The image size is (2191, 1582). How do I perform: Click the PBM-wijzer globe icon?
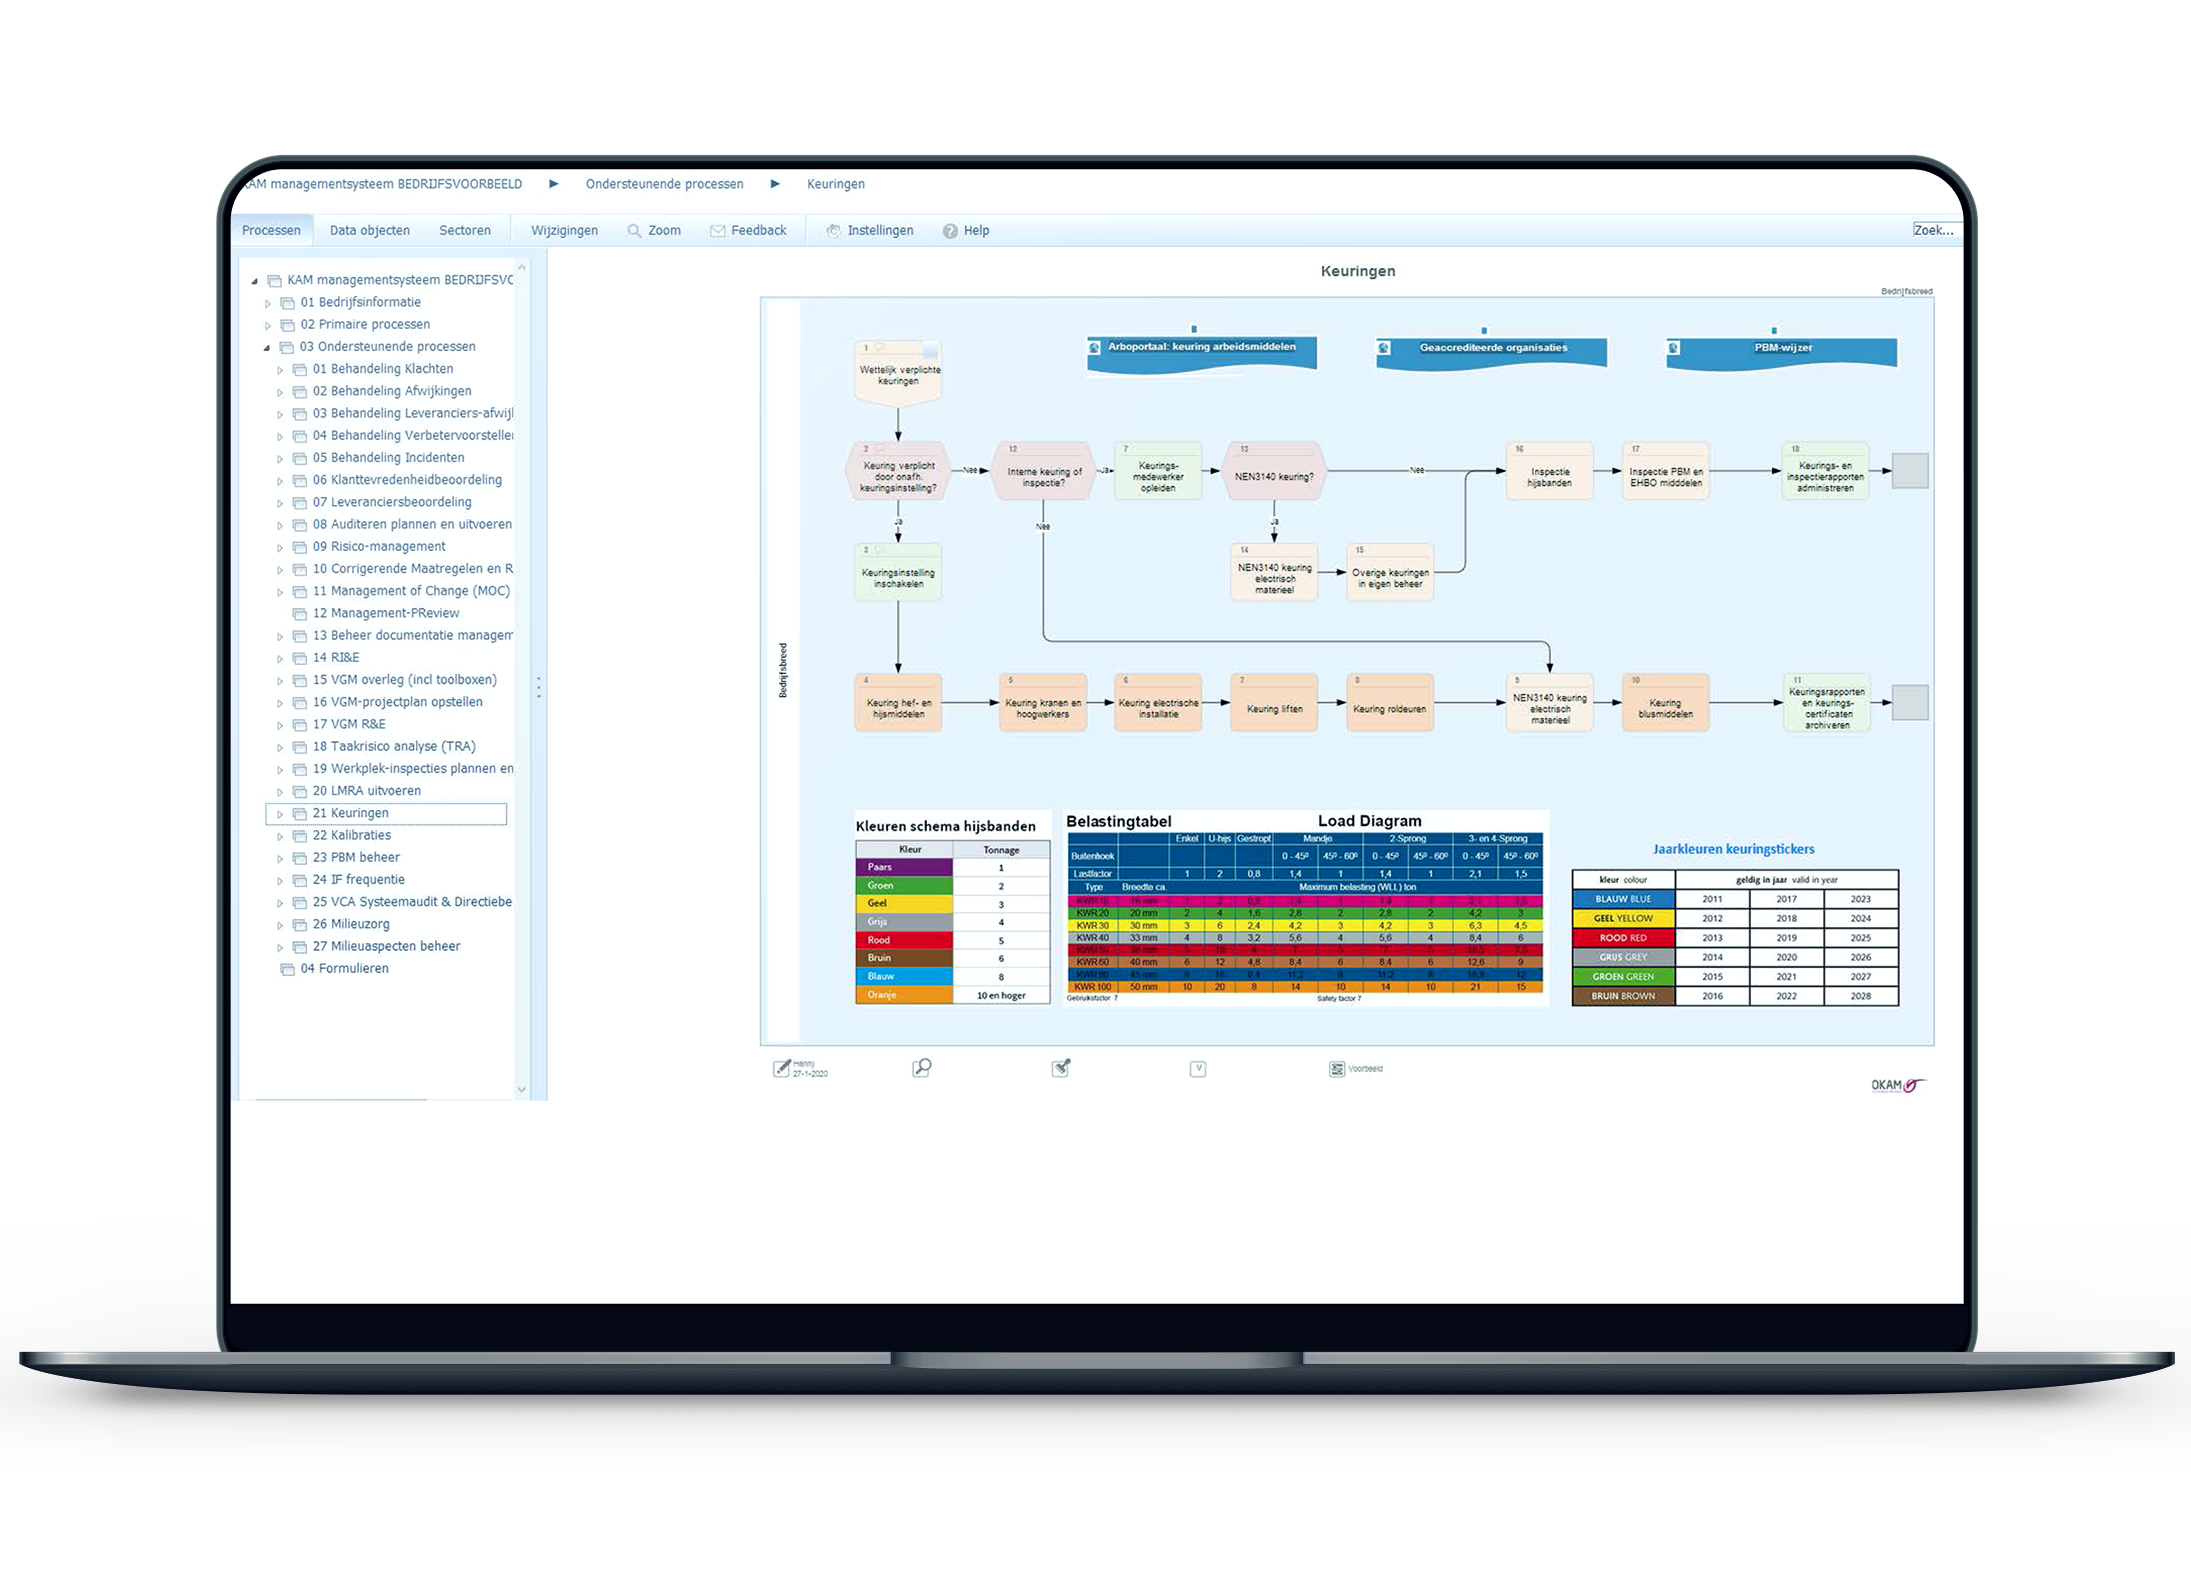[1674, 348]
